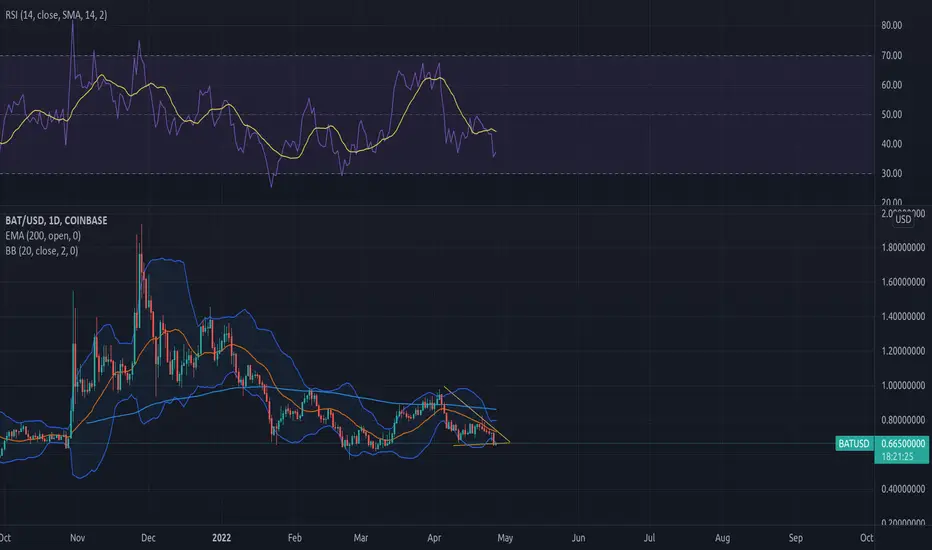
Task: Click the Jul label on time axis
Action: coord(649,538)
